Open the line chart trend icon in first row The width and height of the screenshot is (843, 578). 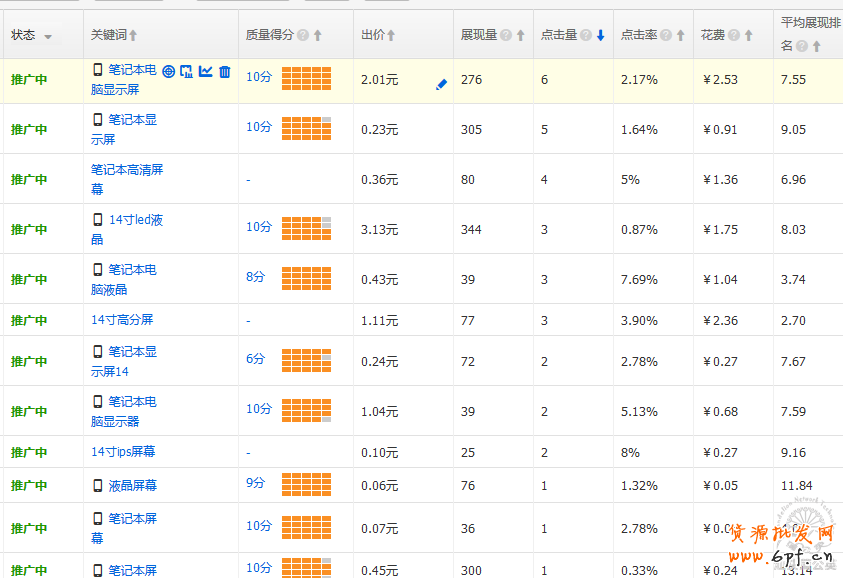tap(205, 71)
